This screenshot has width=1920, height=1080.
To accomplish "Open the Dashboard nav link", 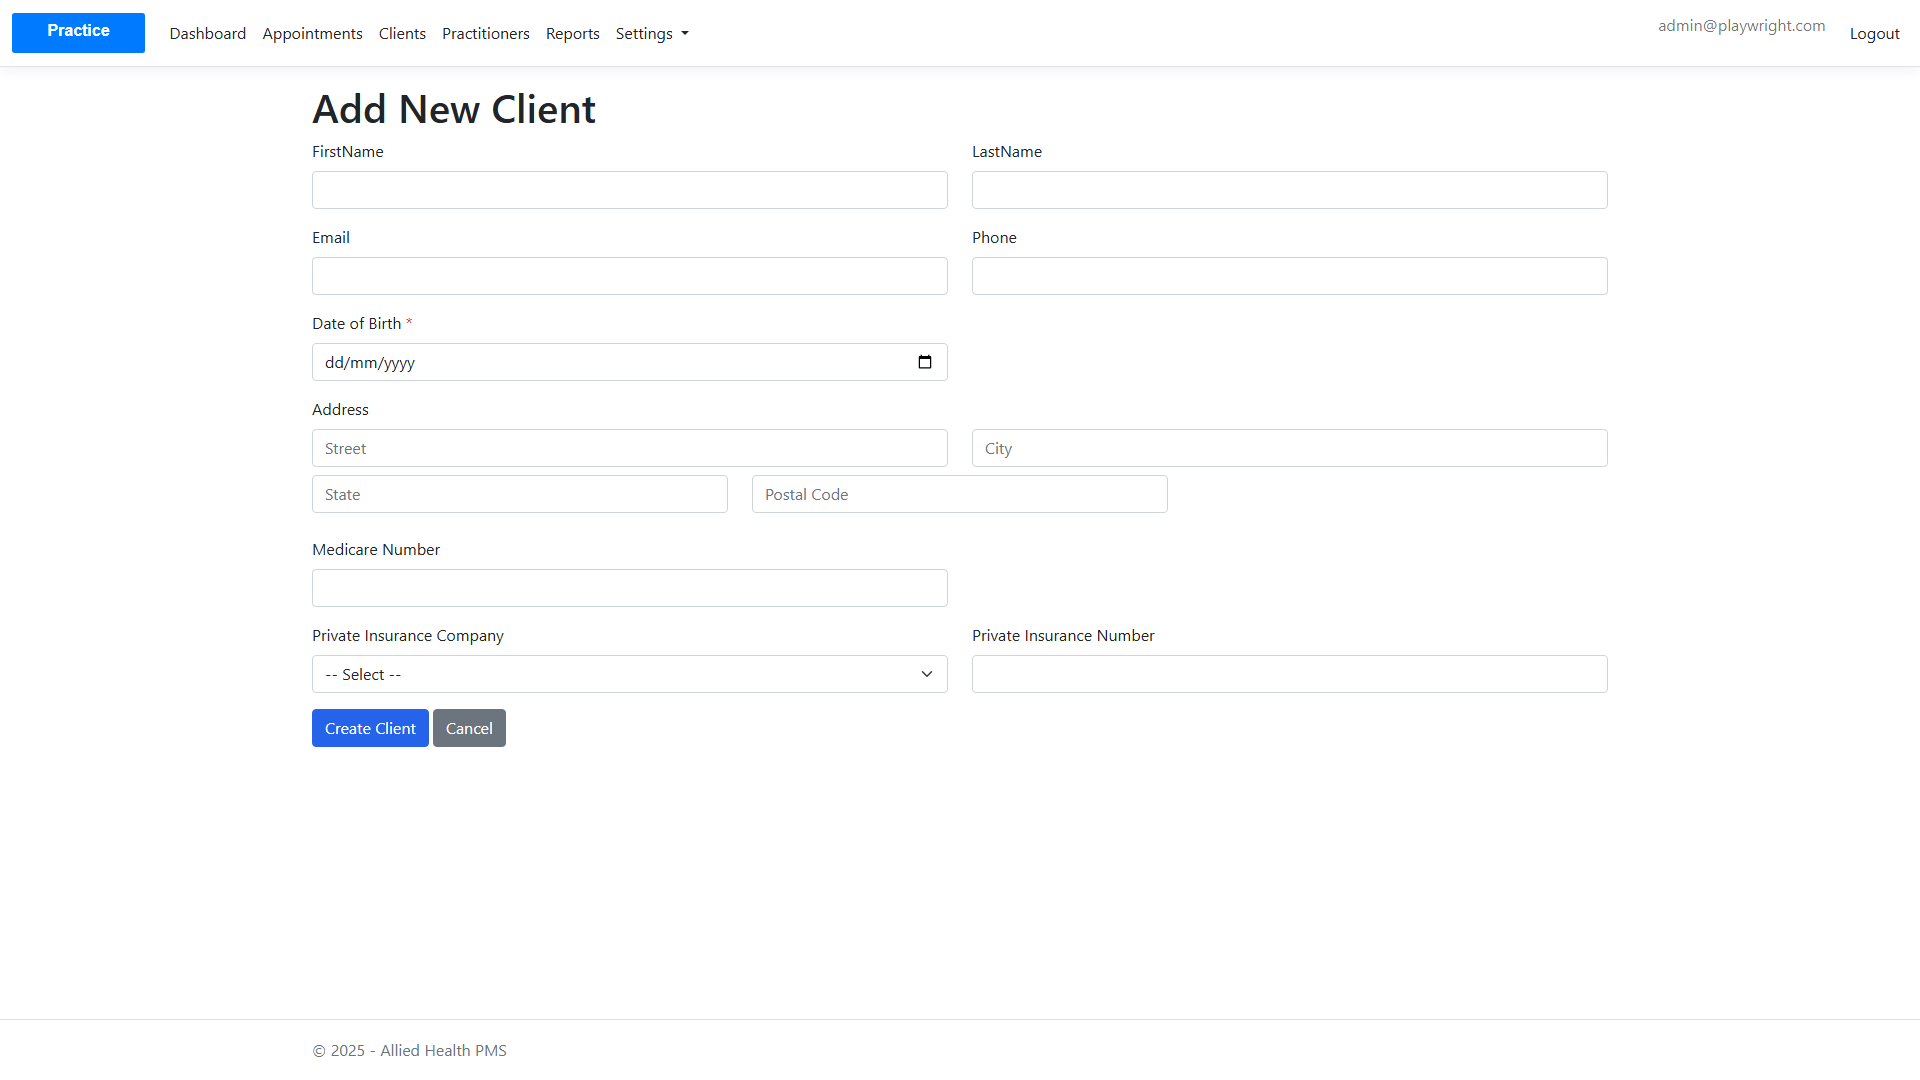I will point(208,33).
